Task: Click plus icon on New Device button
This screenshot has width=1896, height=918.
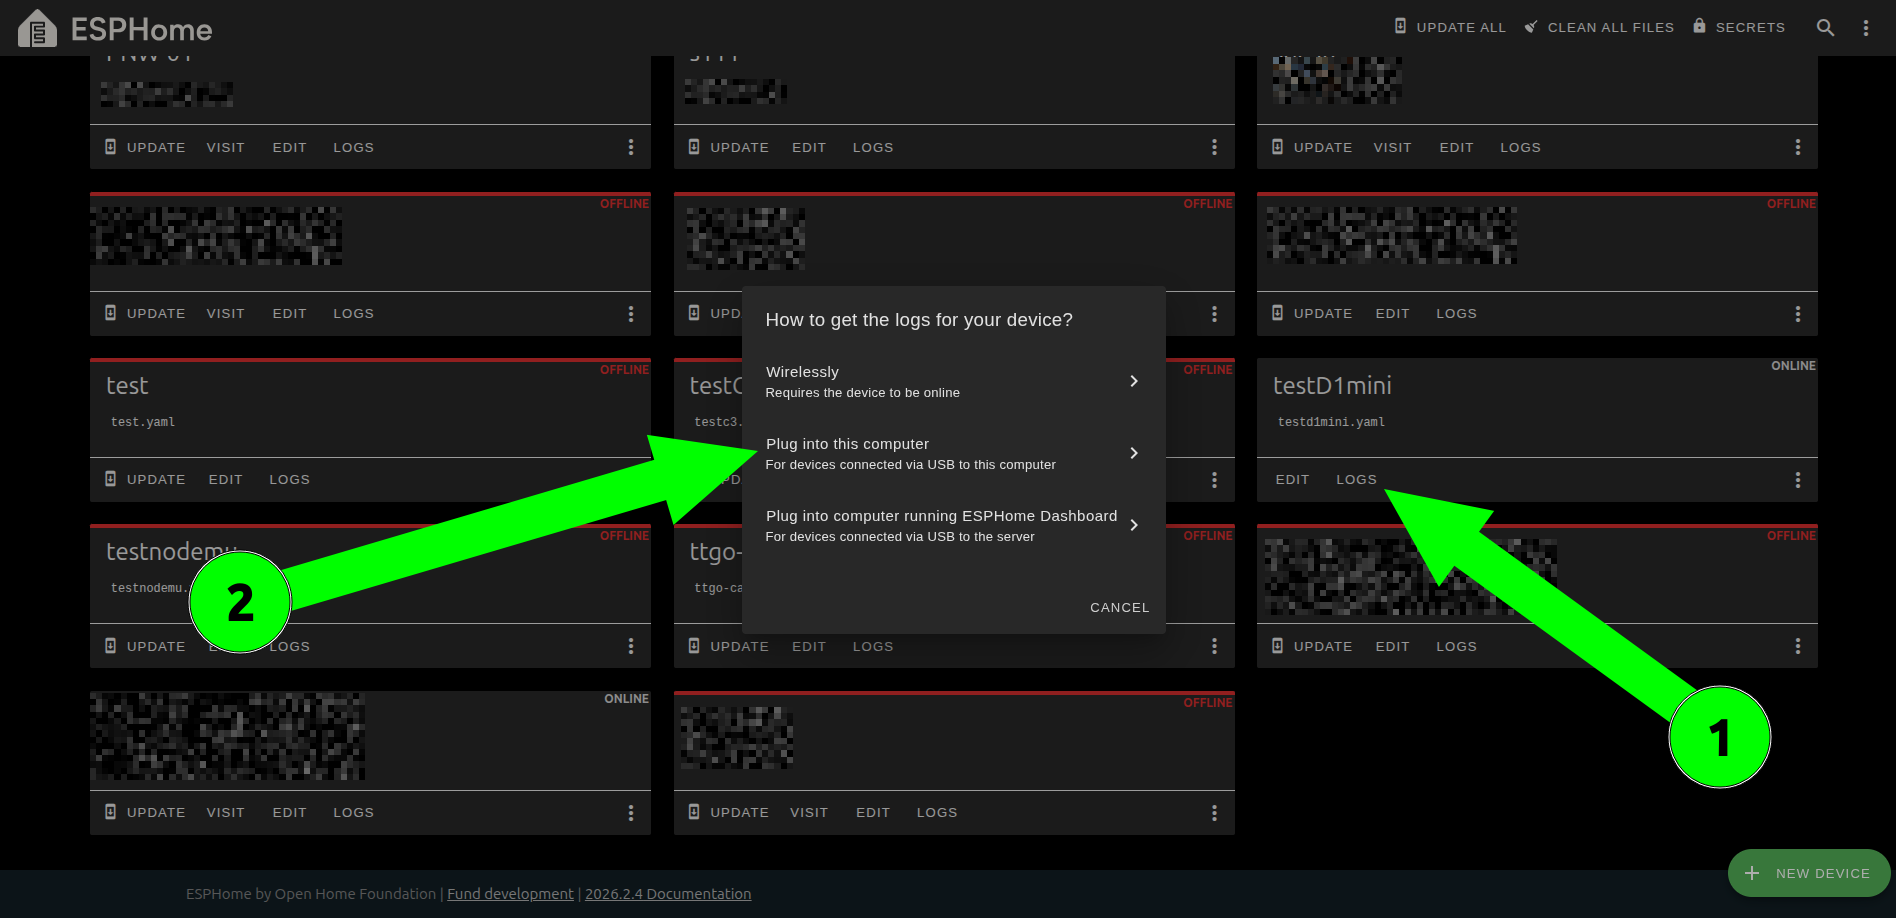Action: (x=1752, y=873)
